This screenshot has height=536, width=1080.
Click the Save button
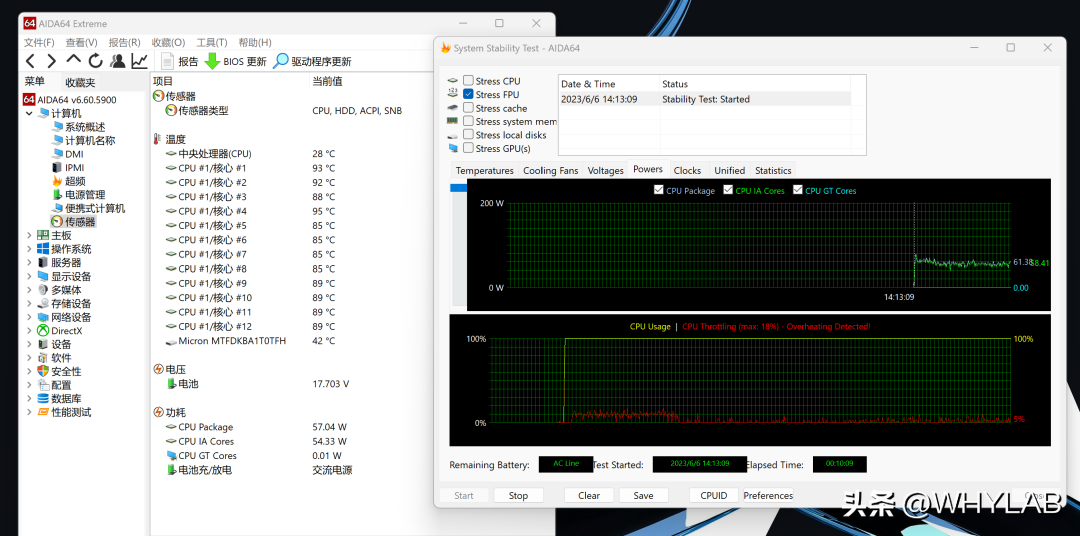(x=643, y=495)
